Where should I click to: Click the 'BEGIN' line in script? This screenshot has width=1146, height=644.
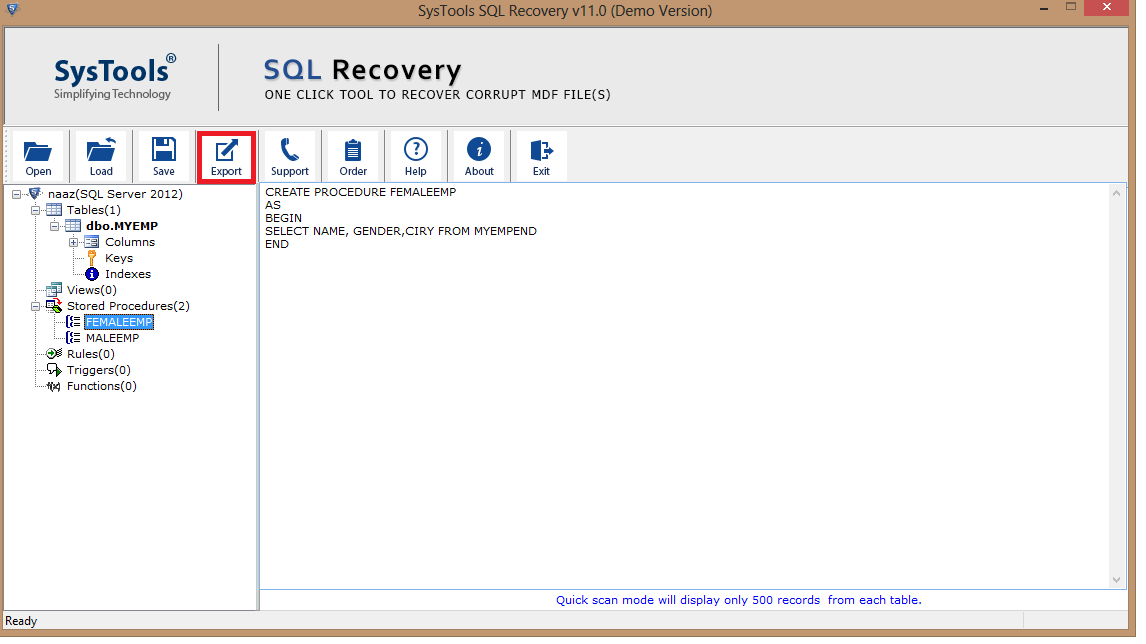(x=283, y=218)
